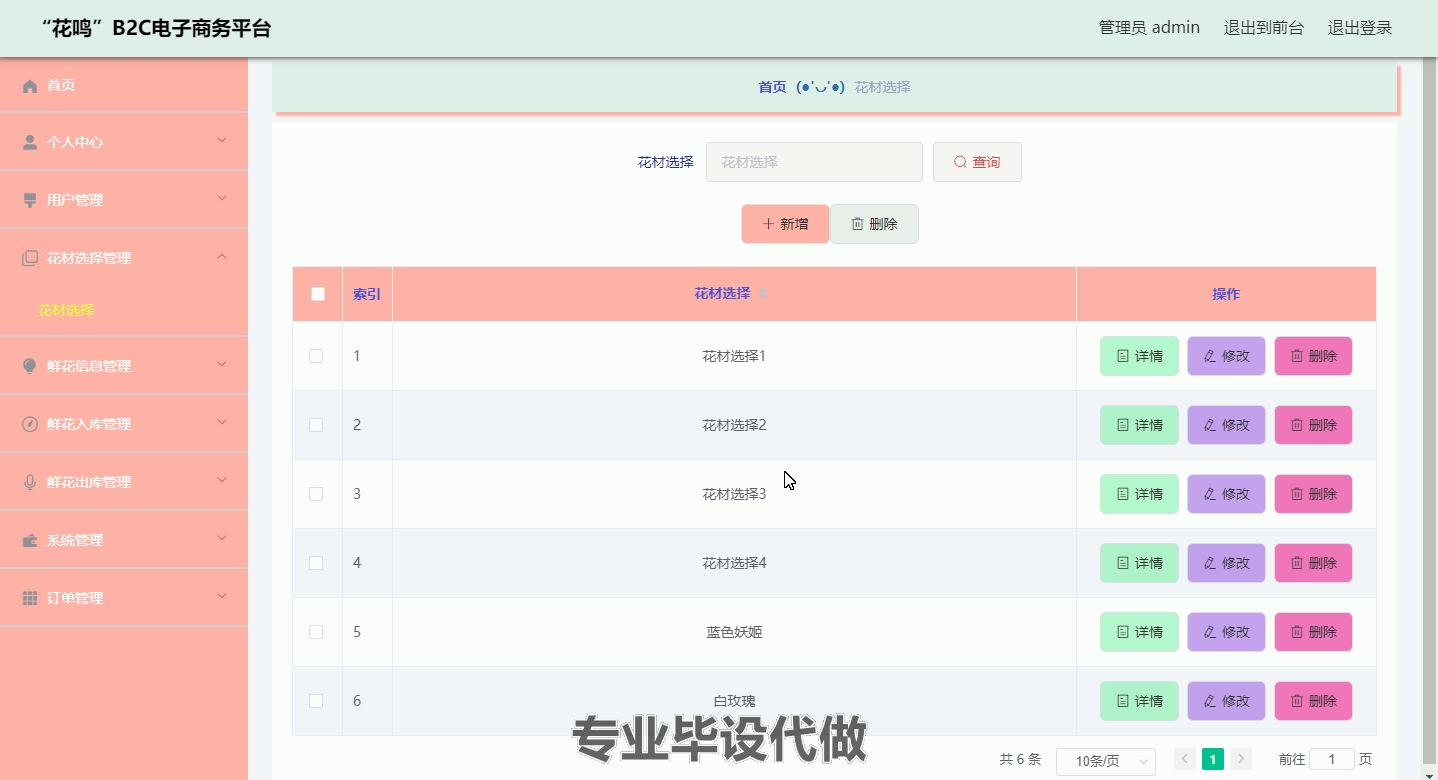Click the plus icon in 新增 button
Screen dimensions: 1438x780
pyautogui.click(x=768, y=224)
